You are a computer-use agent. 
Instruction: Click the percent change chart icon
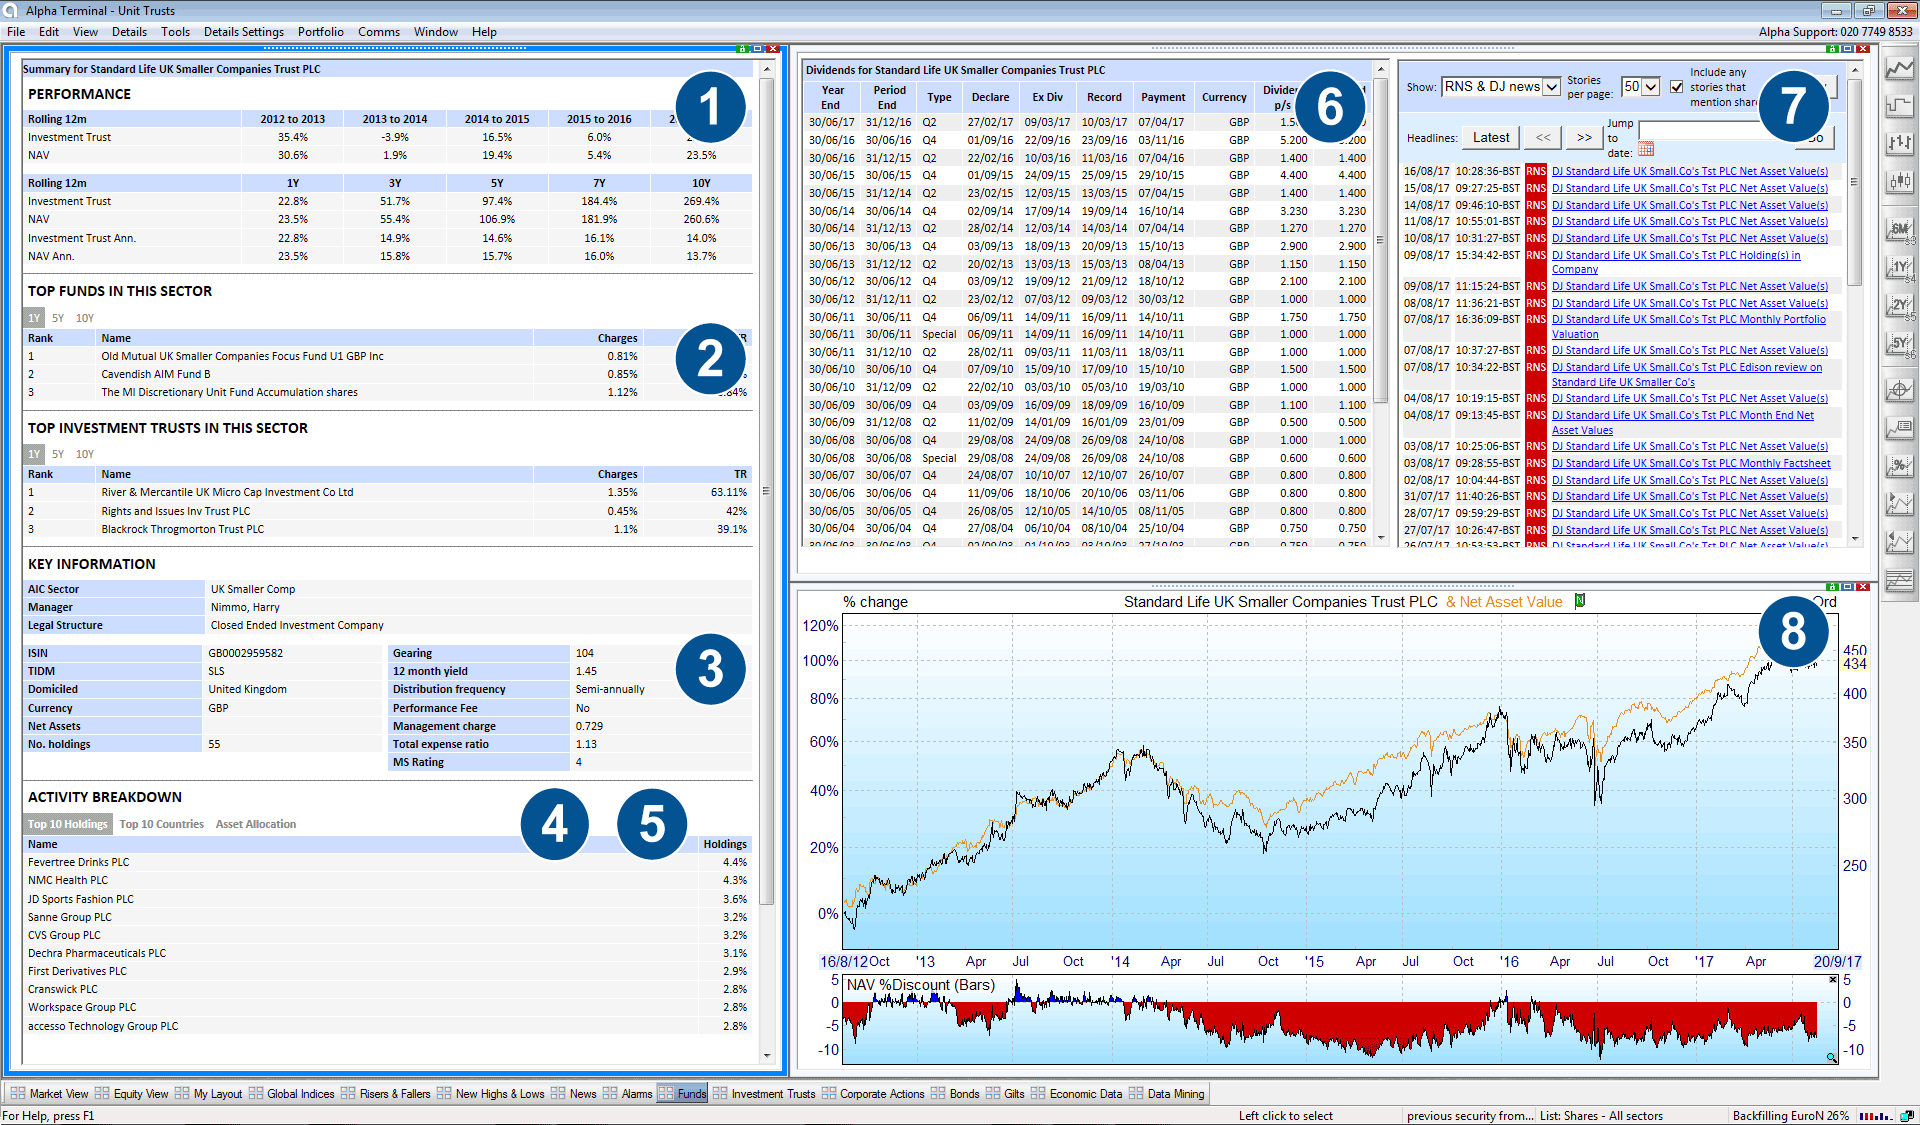(x=1899, y=466)
